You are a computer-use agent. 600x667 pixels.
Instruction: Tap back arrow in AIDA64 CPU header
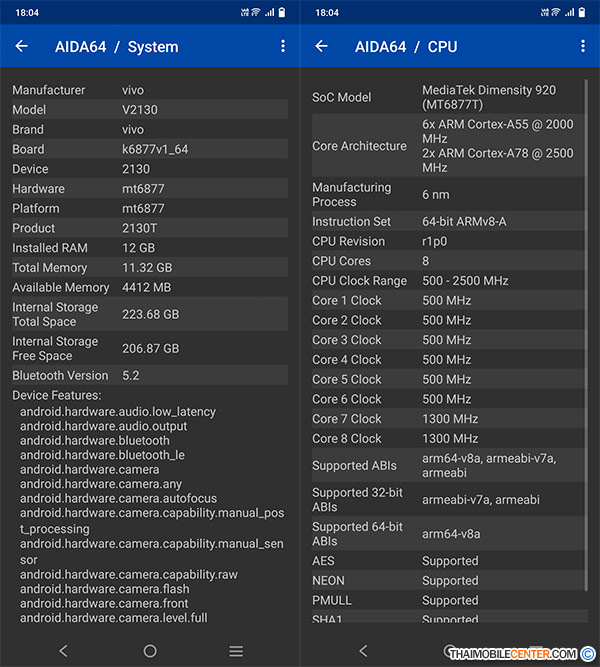tap(321, 46)
